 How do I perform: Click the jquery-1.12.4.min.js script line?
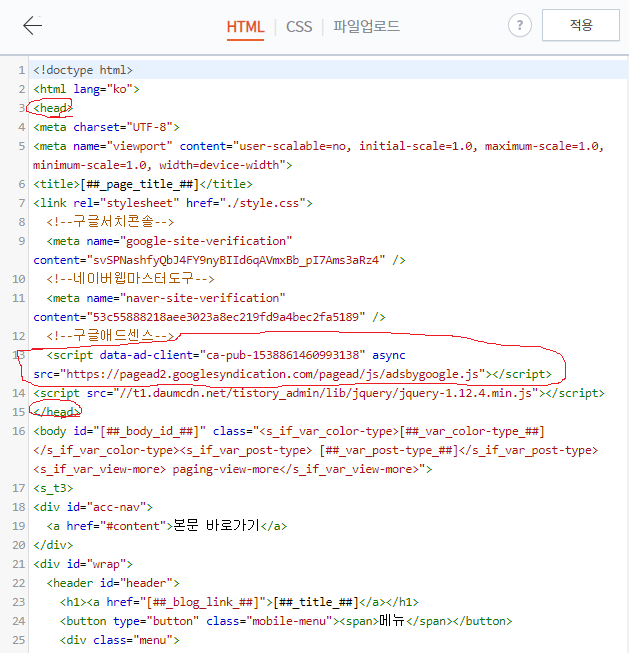[319, 393]
